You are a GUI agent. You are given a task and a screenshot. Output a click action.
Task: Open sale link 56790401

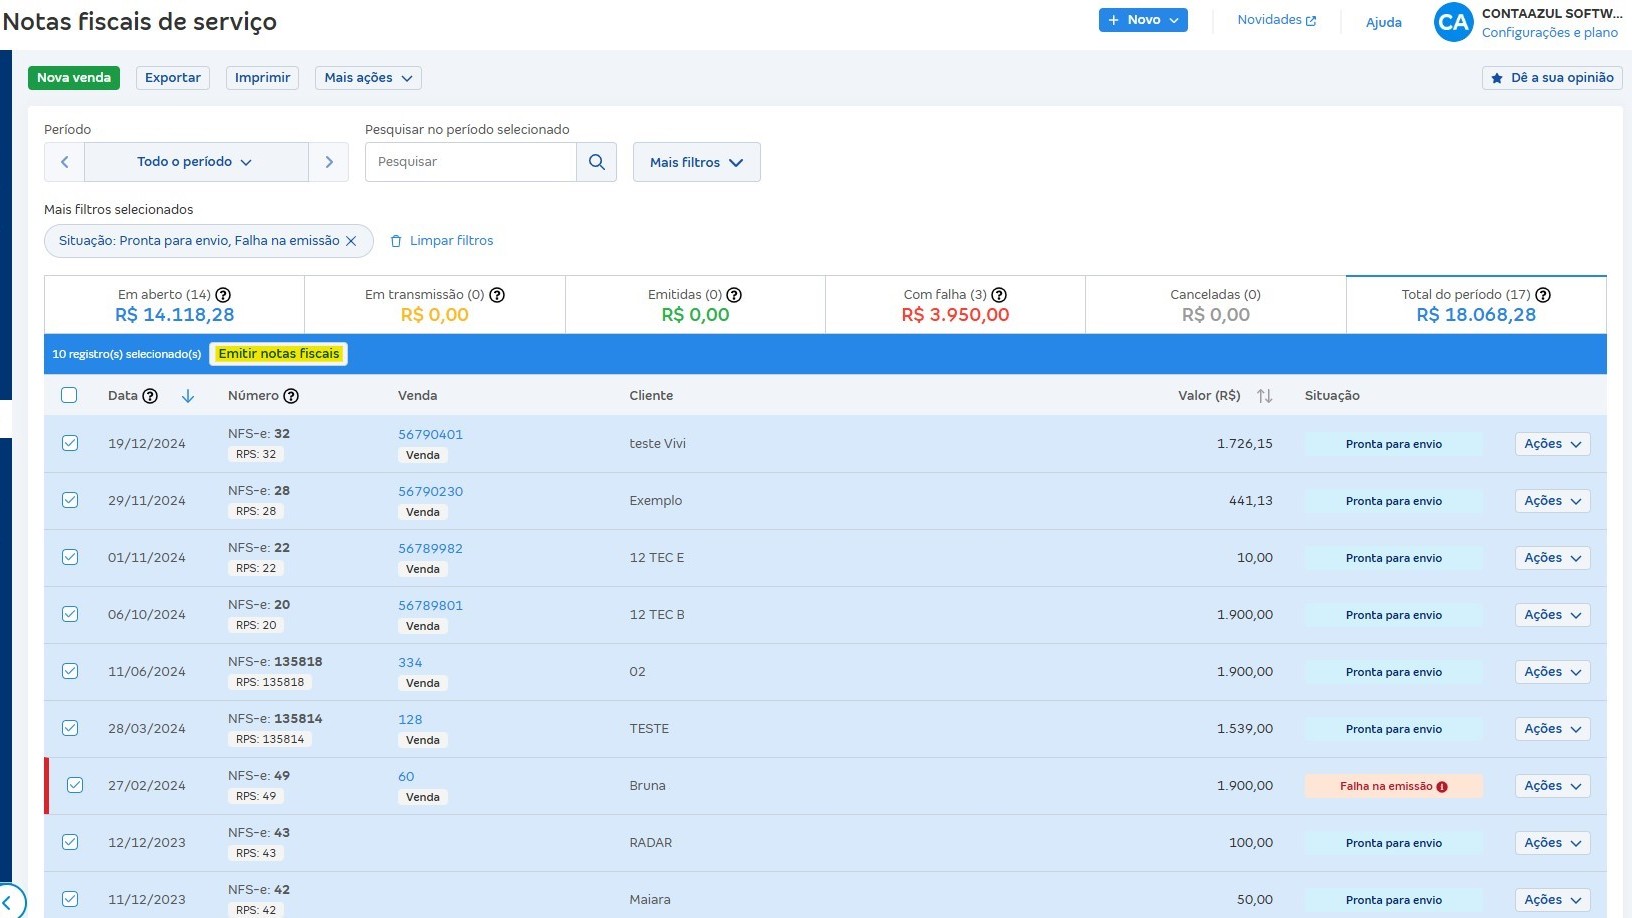pyautogui.click(x=430, y=435)
